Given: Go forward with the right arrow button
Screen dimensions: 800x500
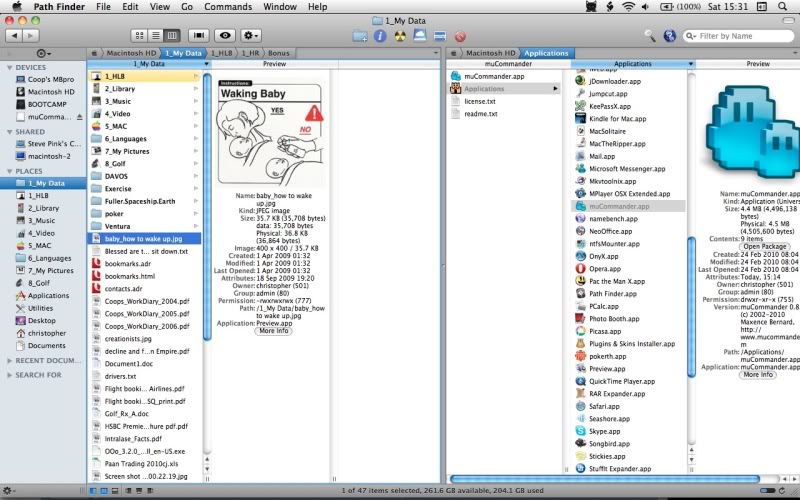Looking at the screenshot, I should point(31,35).
